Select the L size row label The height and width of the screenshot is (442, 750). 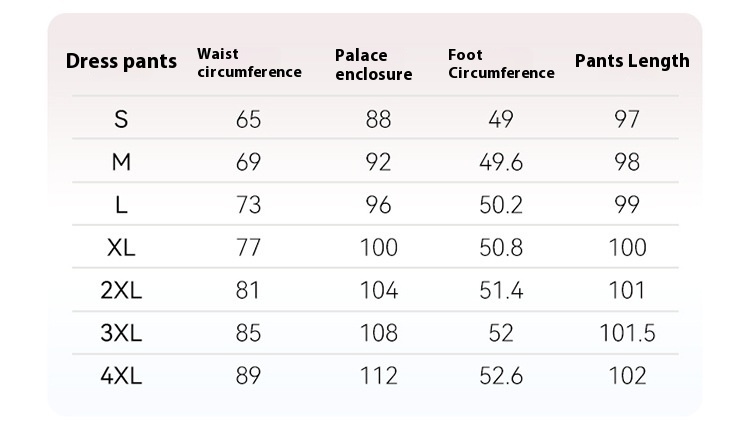[121, 205]
